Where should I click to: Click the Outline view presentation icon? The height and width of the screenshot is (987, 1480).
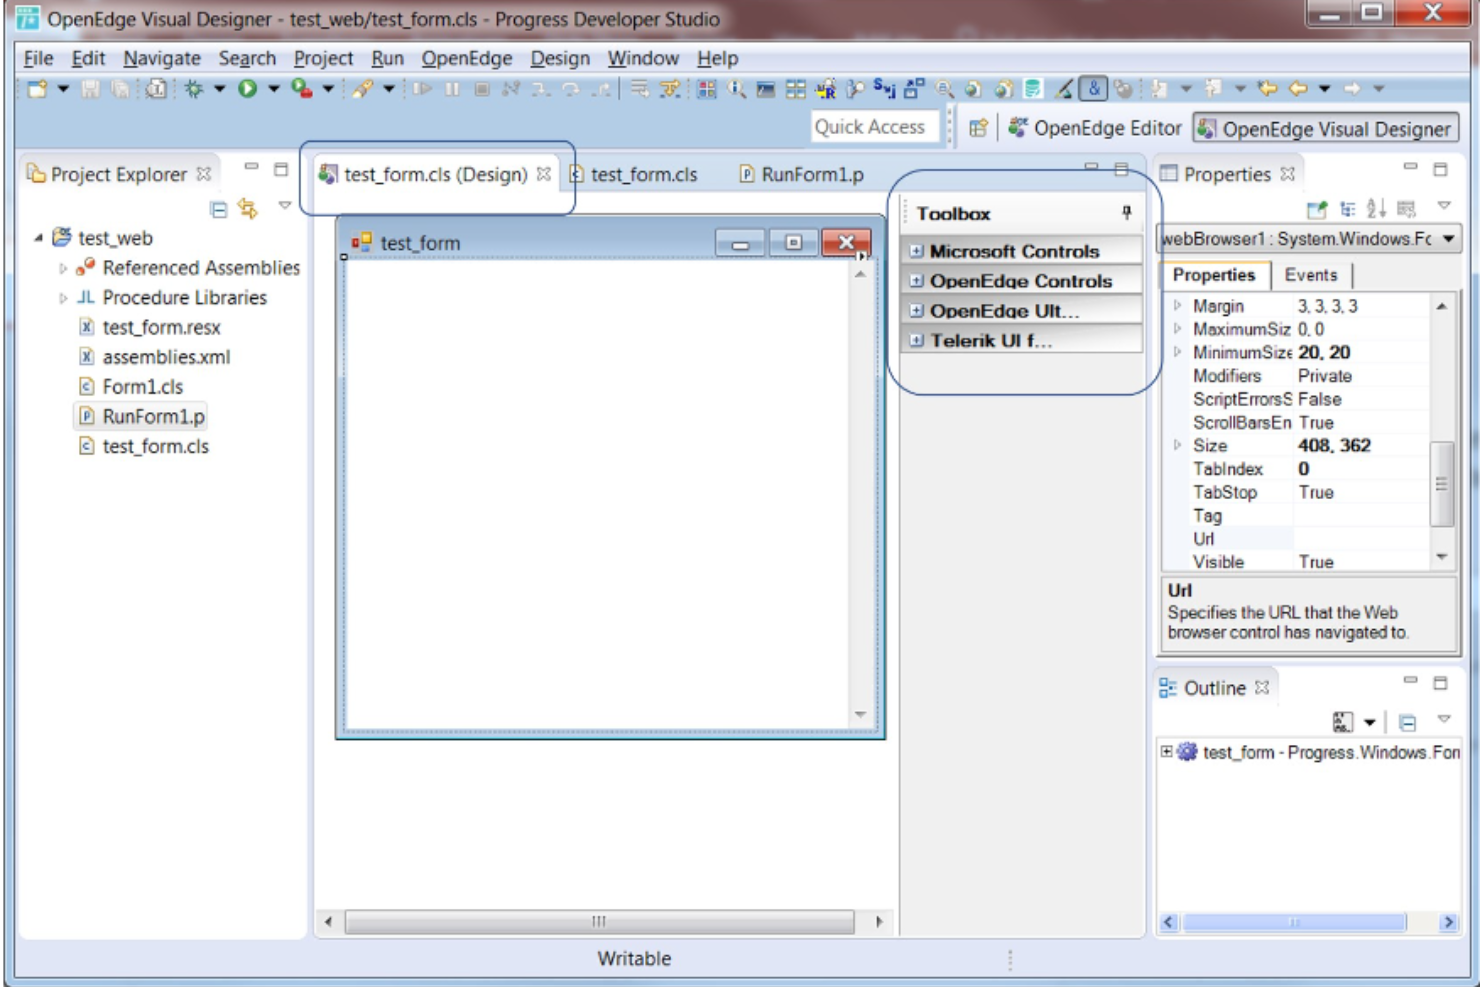point(1342,720)
